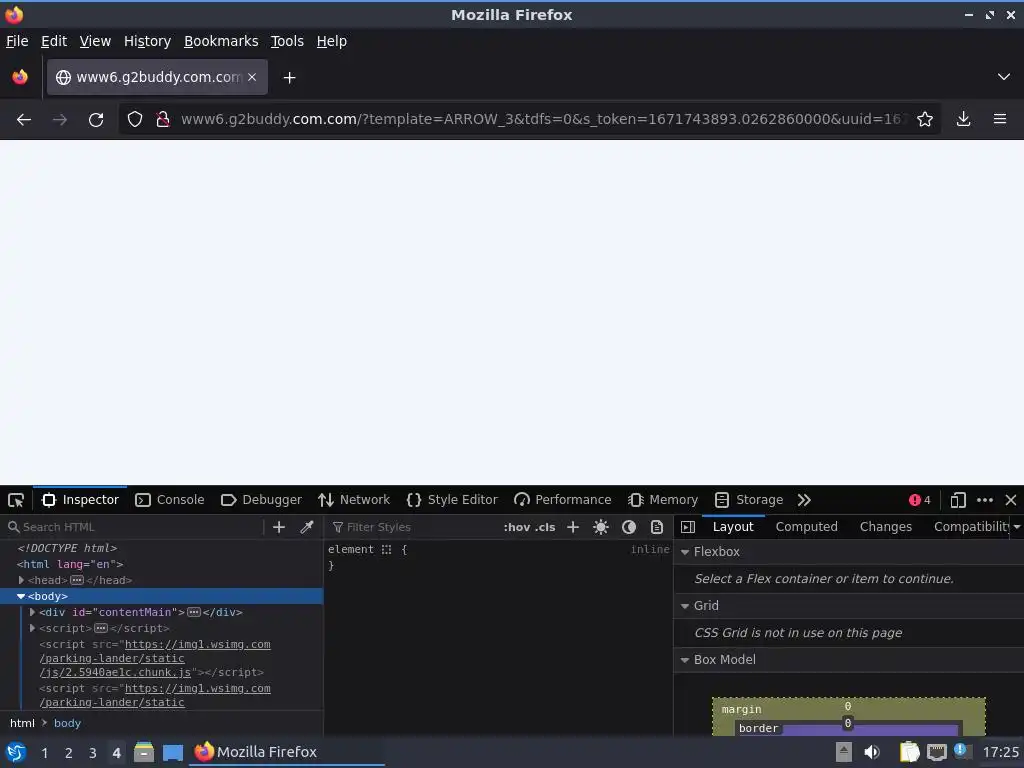Click the create new node plus icon

[279, 527]
